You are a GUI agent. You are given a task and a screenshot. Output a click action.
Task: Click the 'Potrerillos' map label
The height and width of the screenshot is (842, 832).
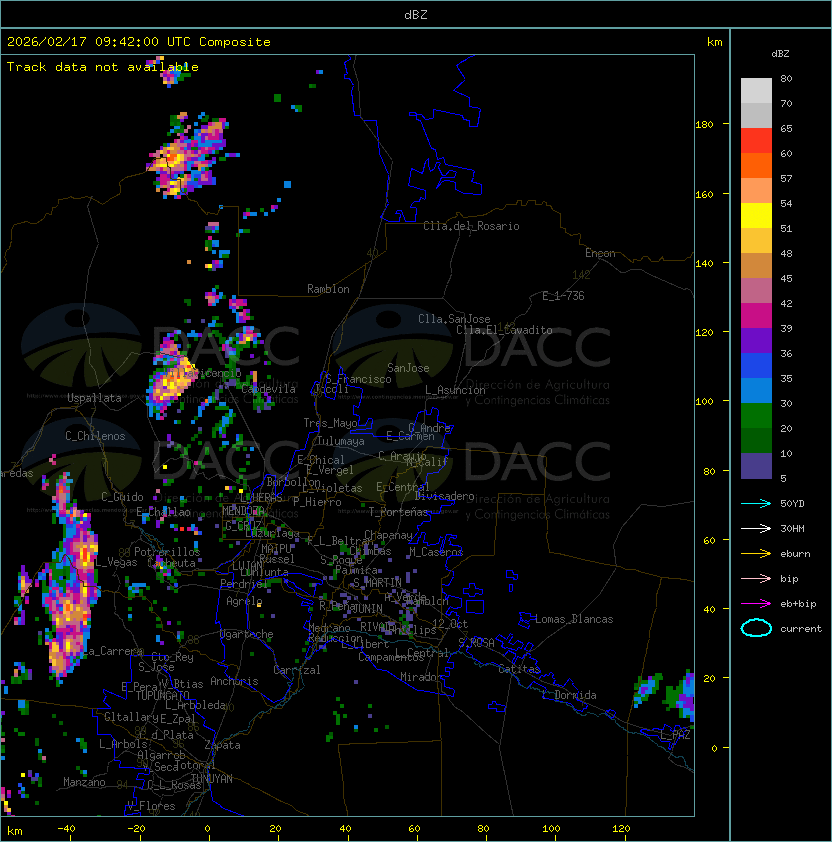(167, 551)
